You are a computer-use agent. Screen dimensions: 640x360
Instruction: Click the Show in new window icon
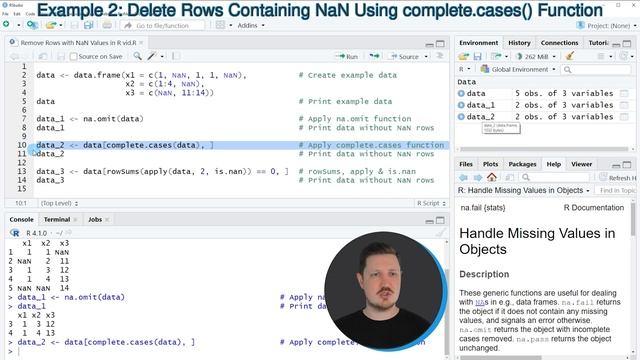tap(42, 56)
